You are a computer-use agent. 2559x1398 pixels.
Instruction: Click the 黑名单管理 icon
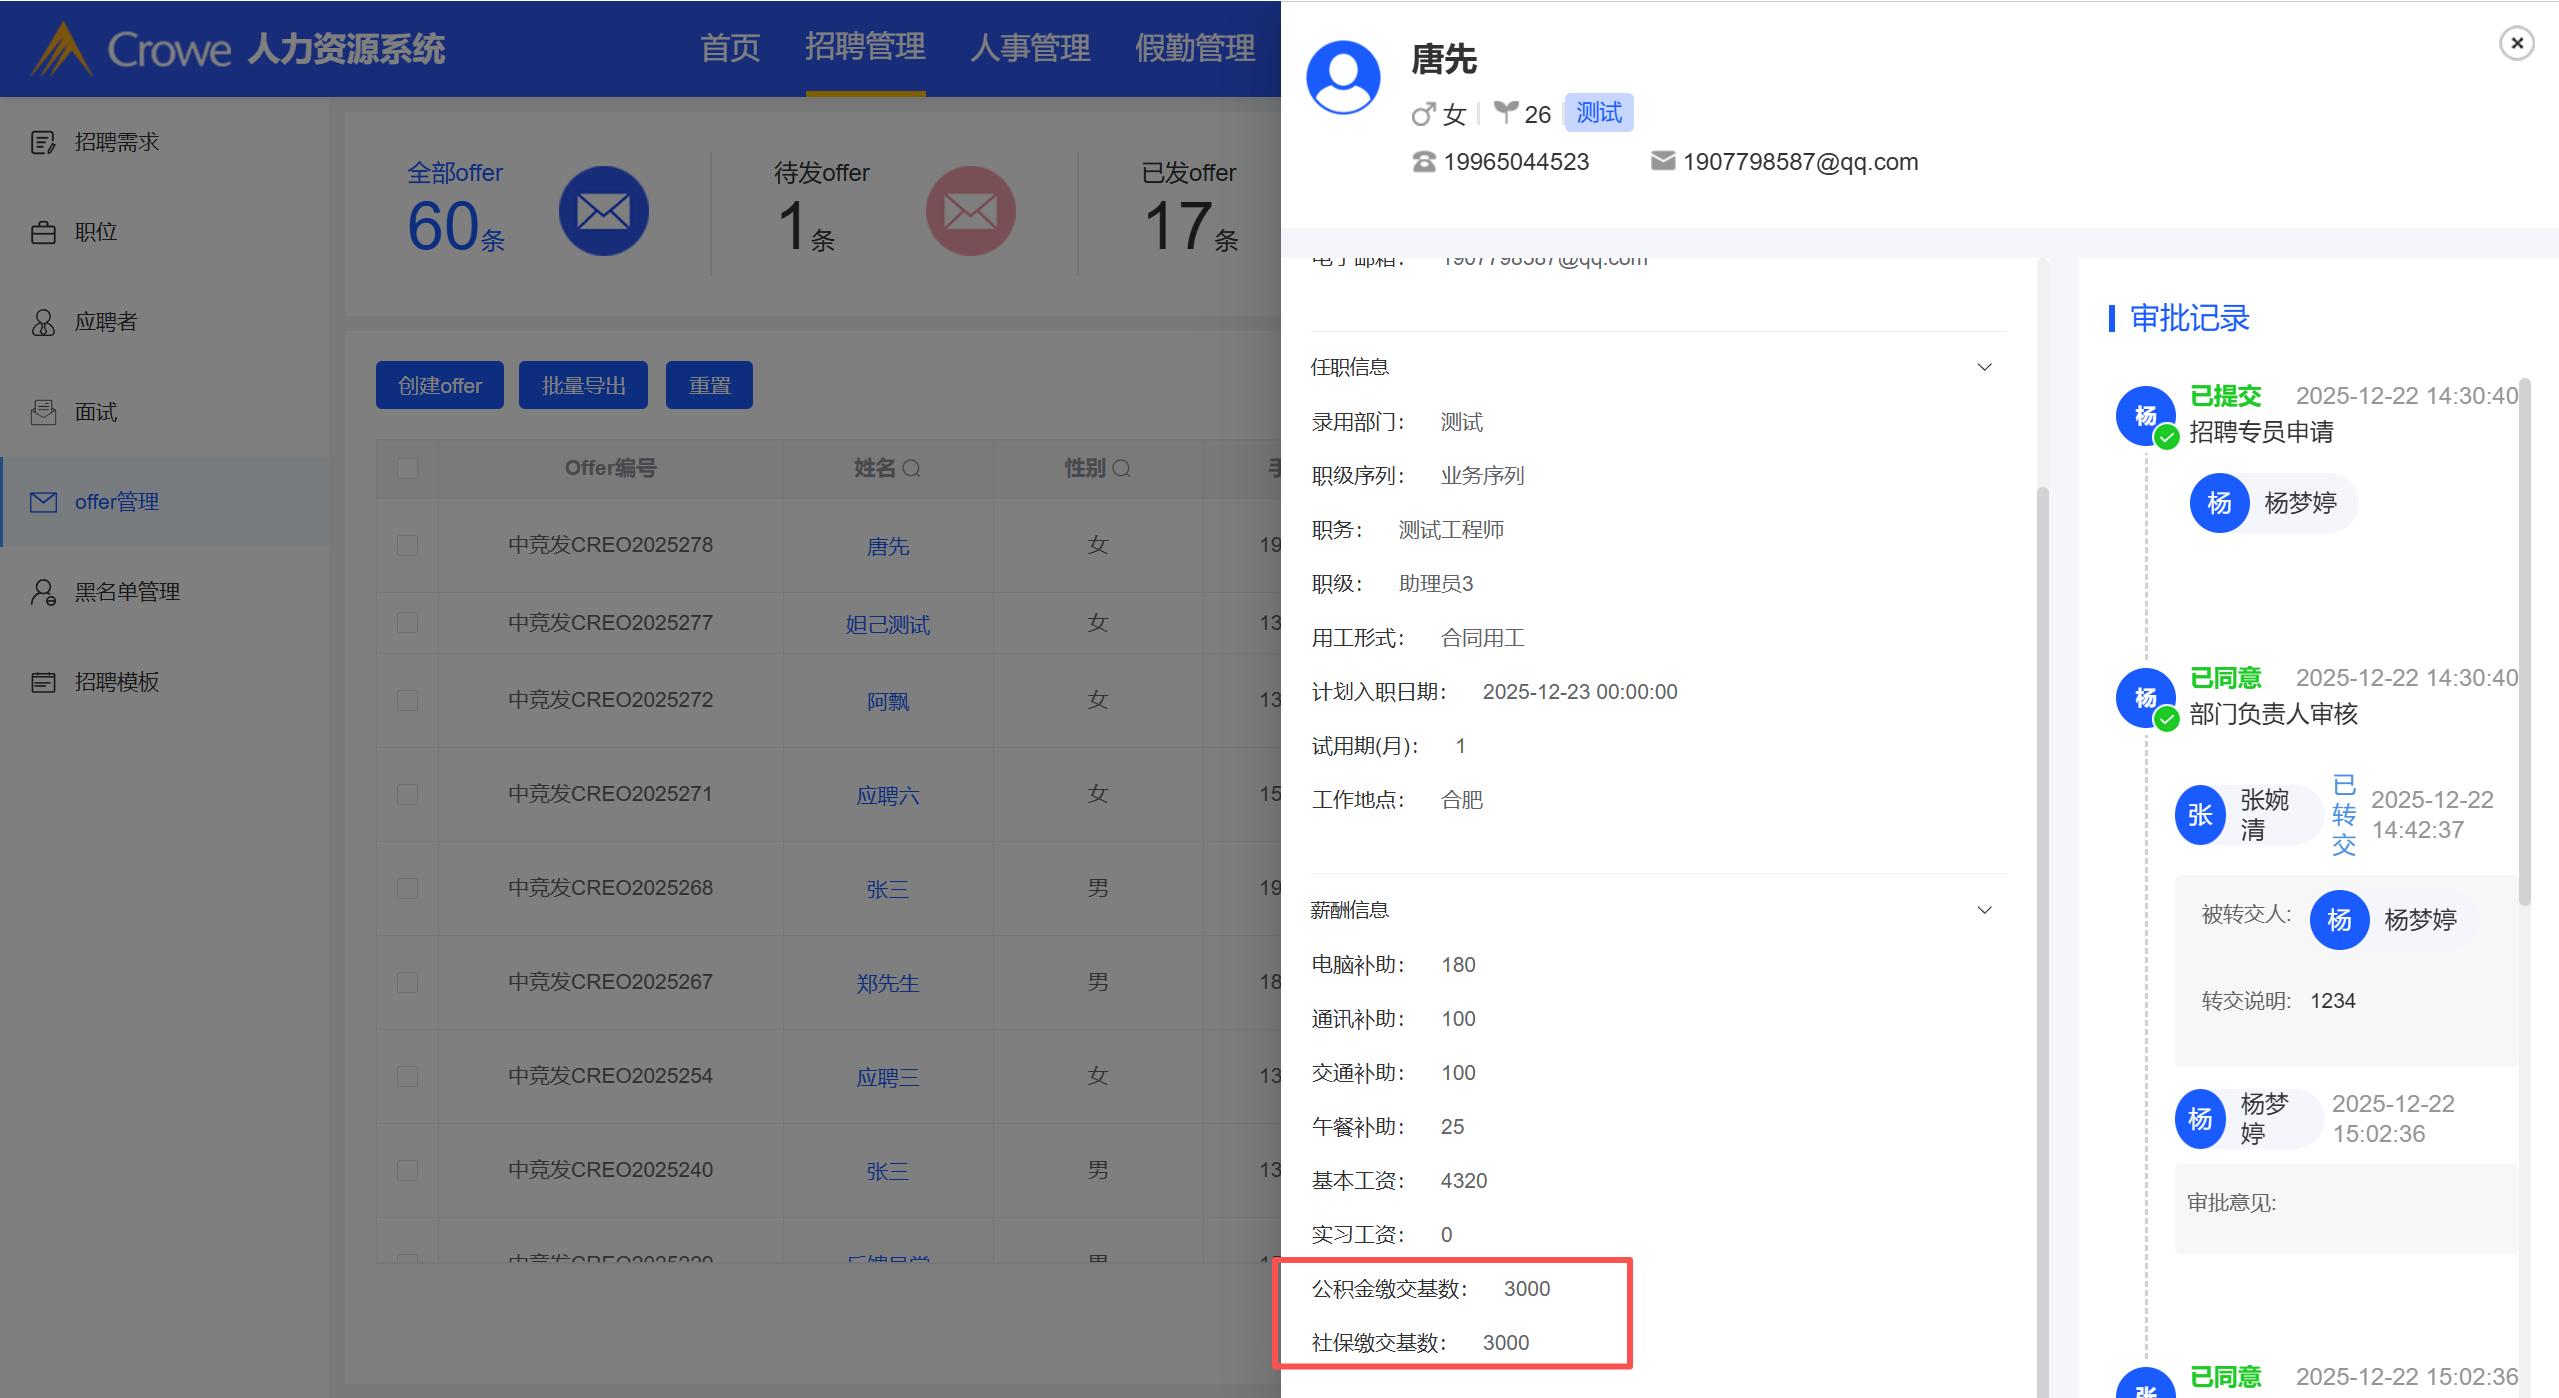[x=43, y=592]
